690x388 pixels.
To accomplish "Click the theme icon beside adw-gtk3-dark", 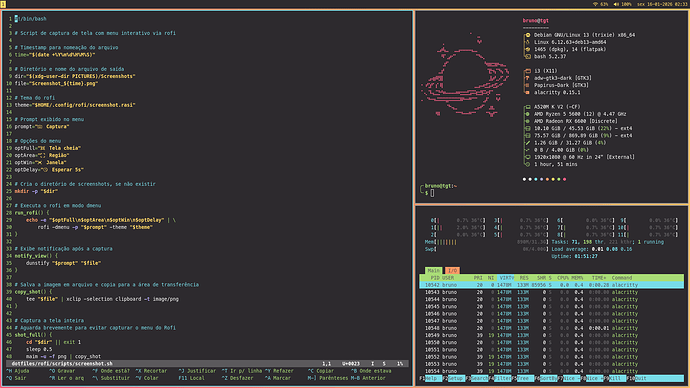I will tap(528, 78).
